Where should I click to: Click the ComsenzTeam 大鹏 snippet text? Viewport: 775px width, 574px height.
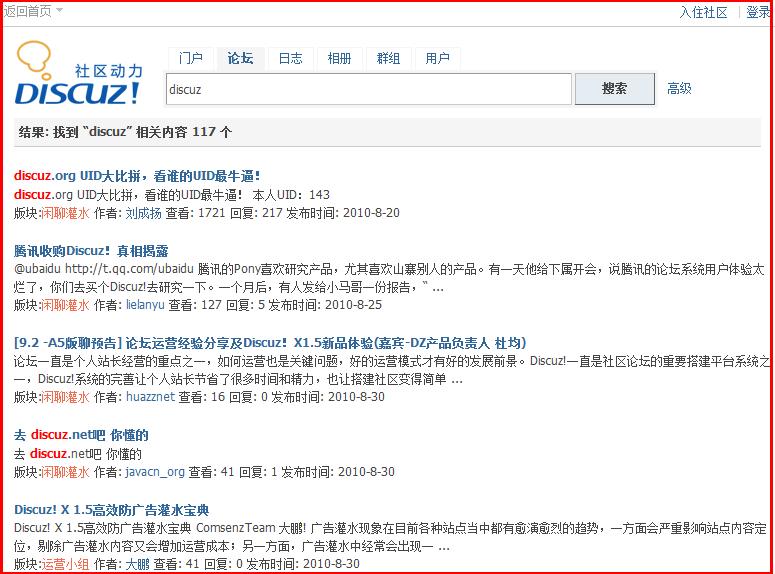251,528
